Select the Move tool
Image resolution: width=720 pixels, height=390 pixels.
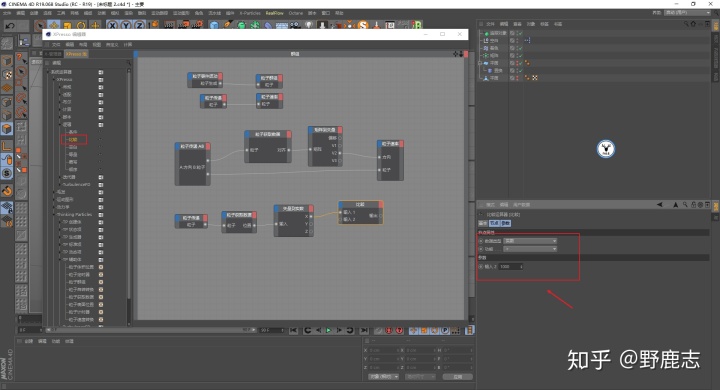54,26
